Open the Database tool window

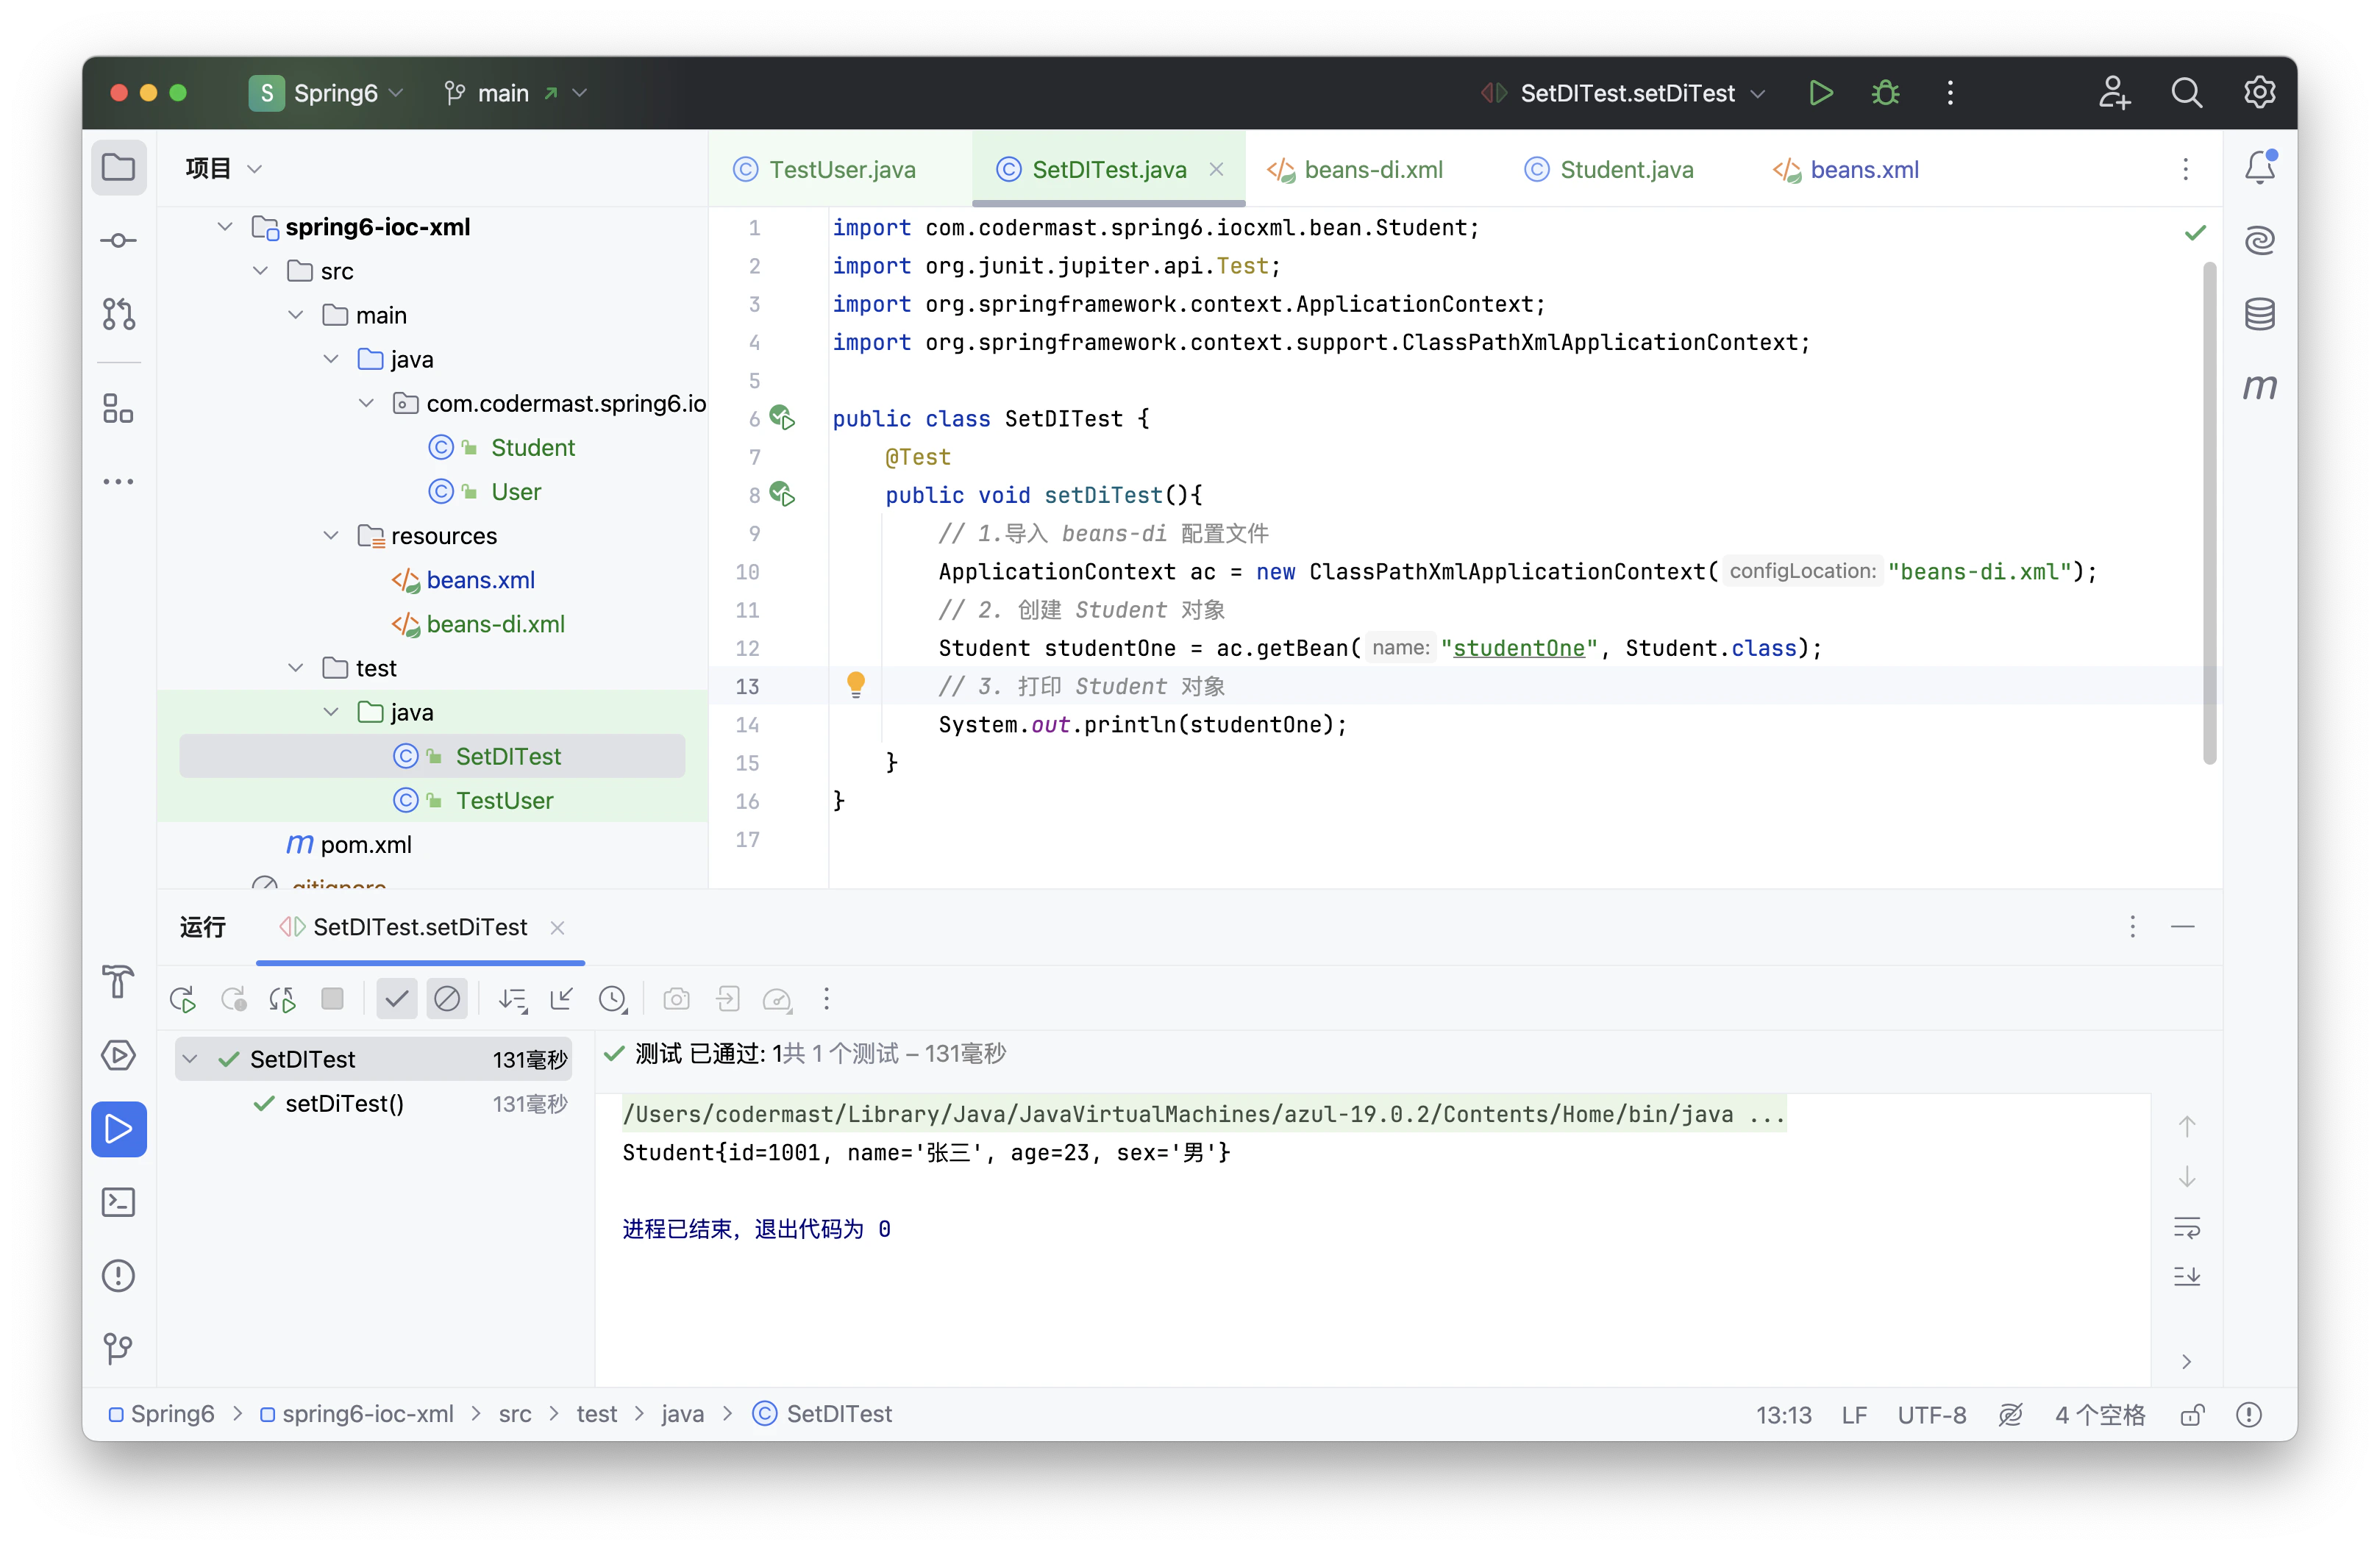(2259, 314)
